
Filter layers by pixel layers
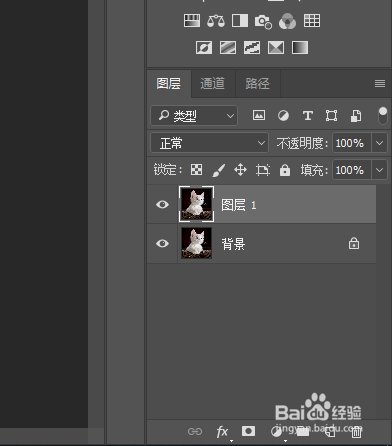pos(259,116)
